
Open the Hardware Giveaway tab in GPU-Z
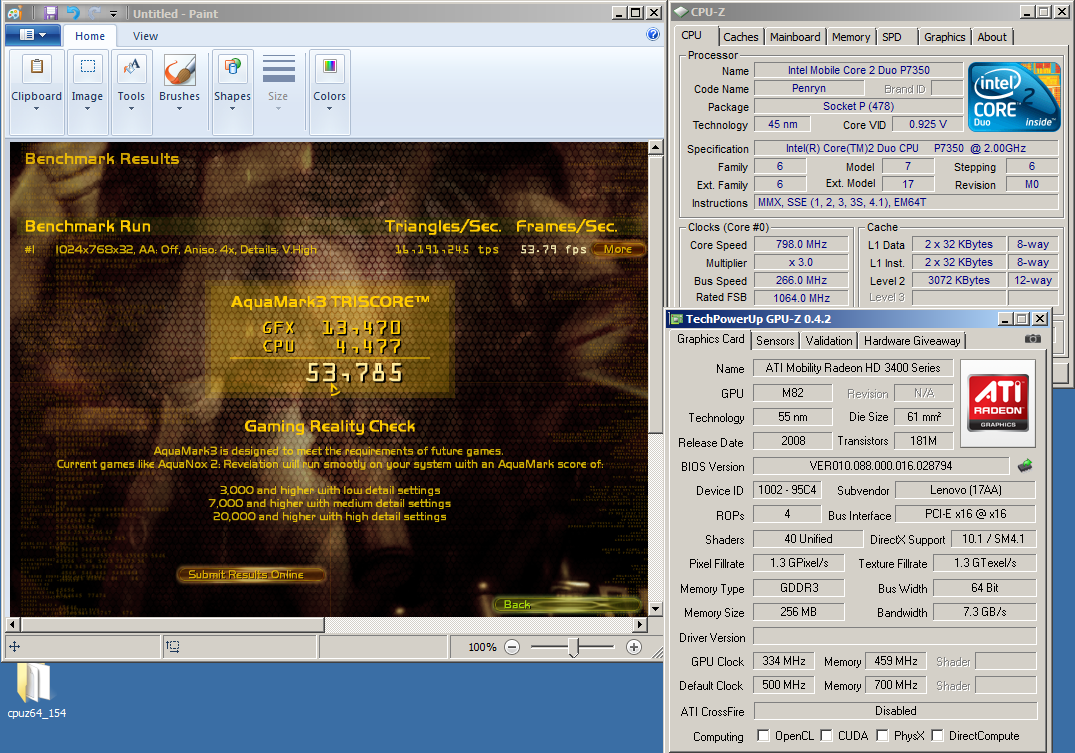(912, 341)
